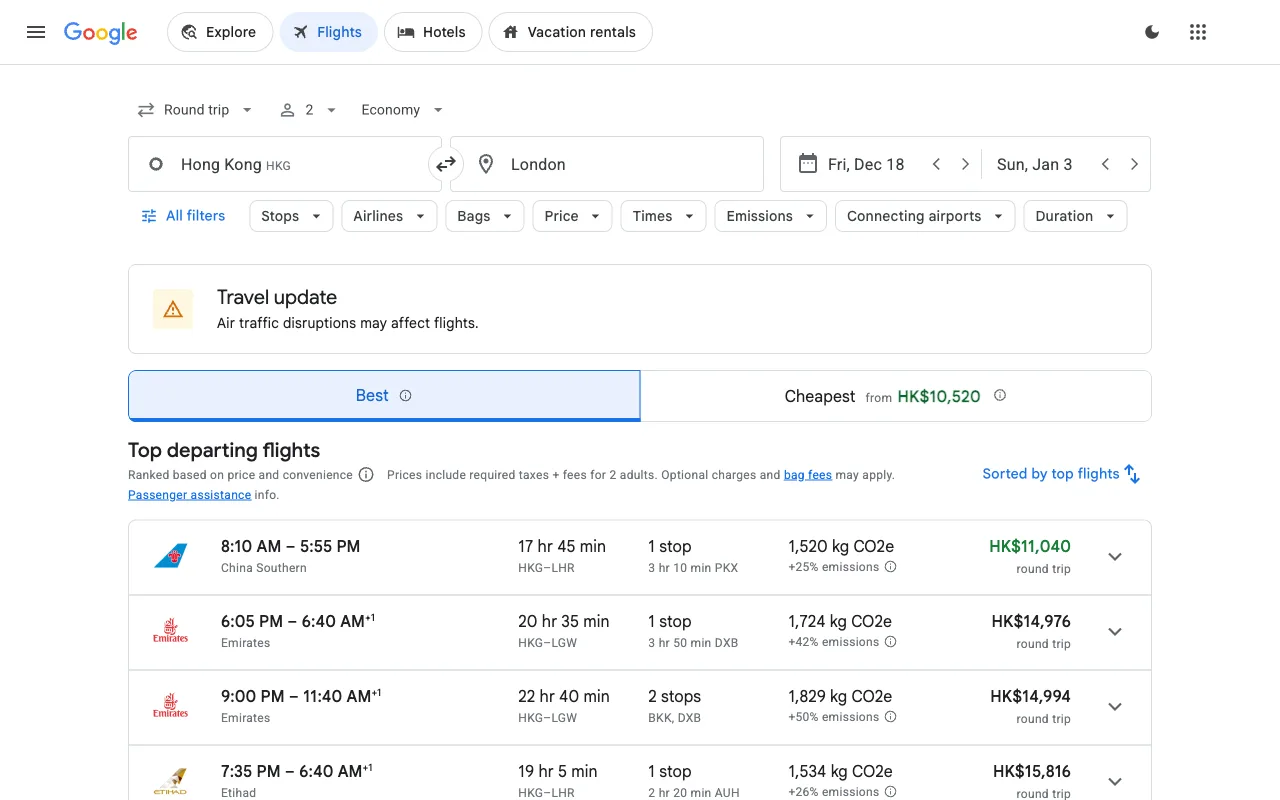Show info for +26% emissions

coord(890,792)
